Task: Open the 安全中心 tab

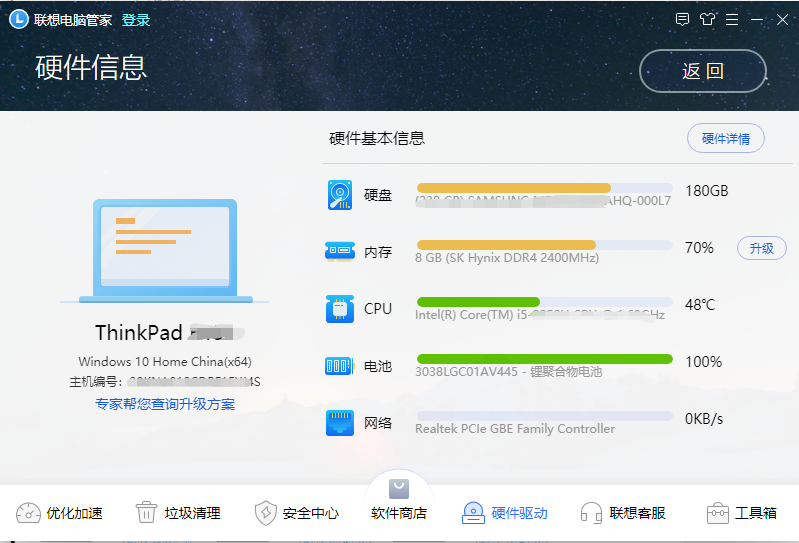Action: (296, 513)
